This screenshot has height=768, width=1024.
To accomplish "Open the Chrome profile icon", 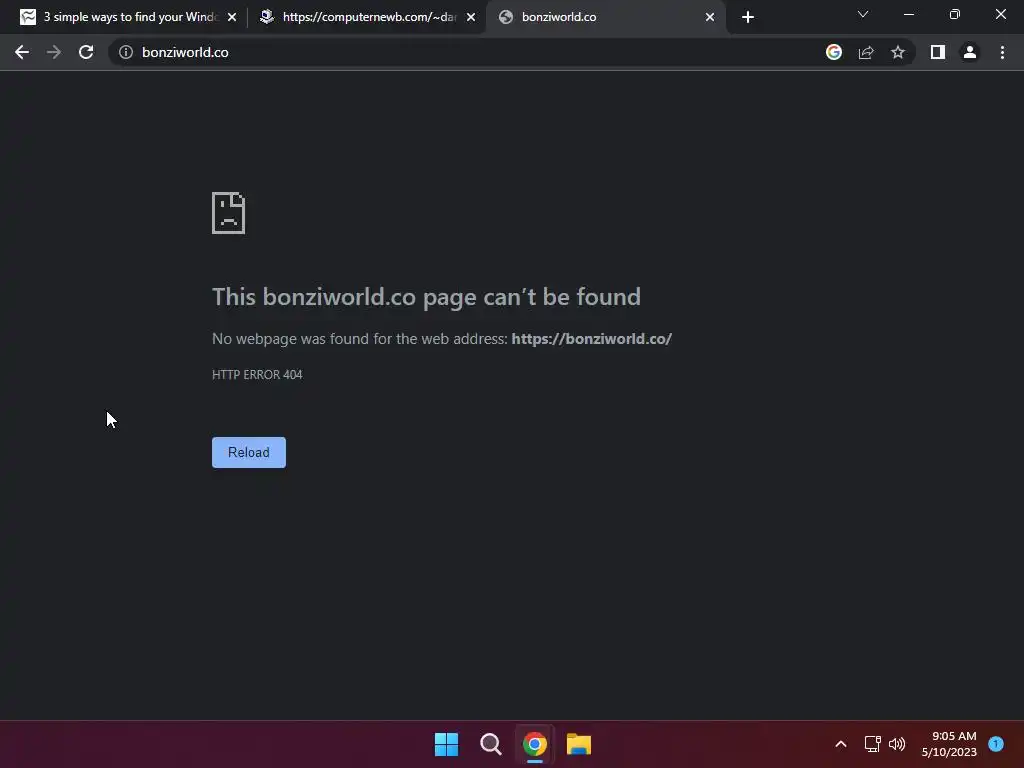I will pos(970,52).
